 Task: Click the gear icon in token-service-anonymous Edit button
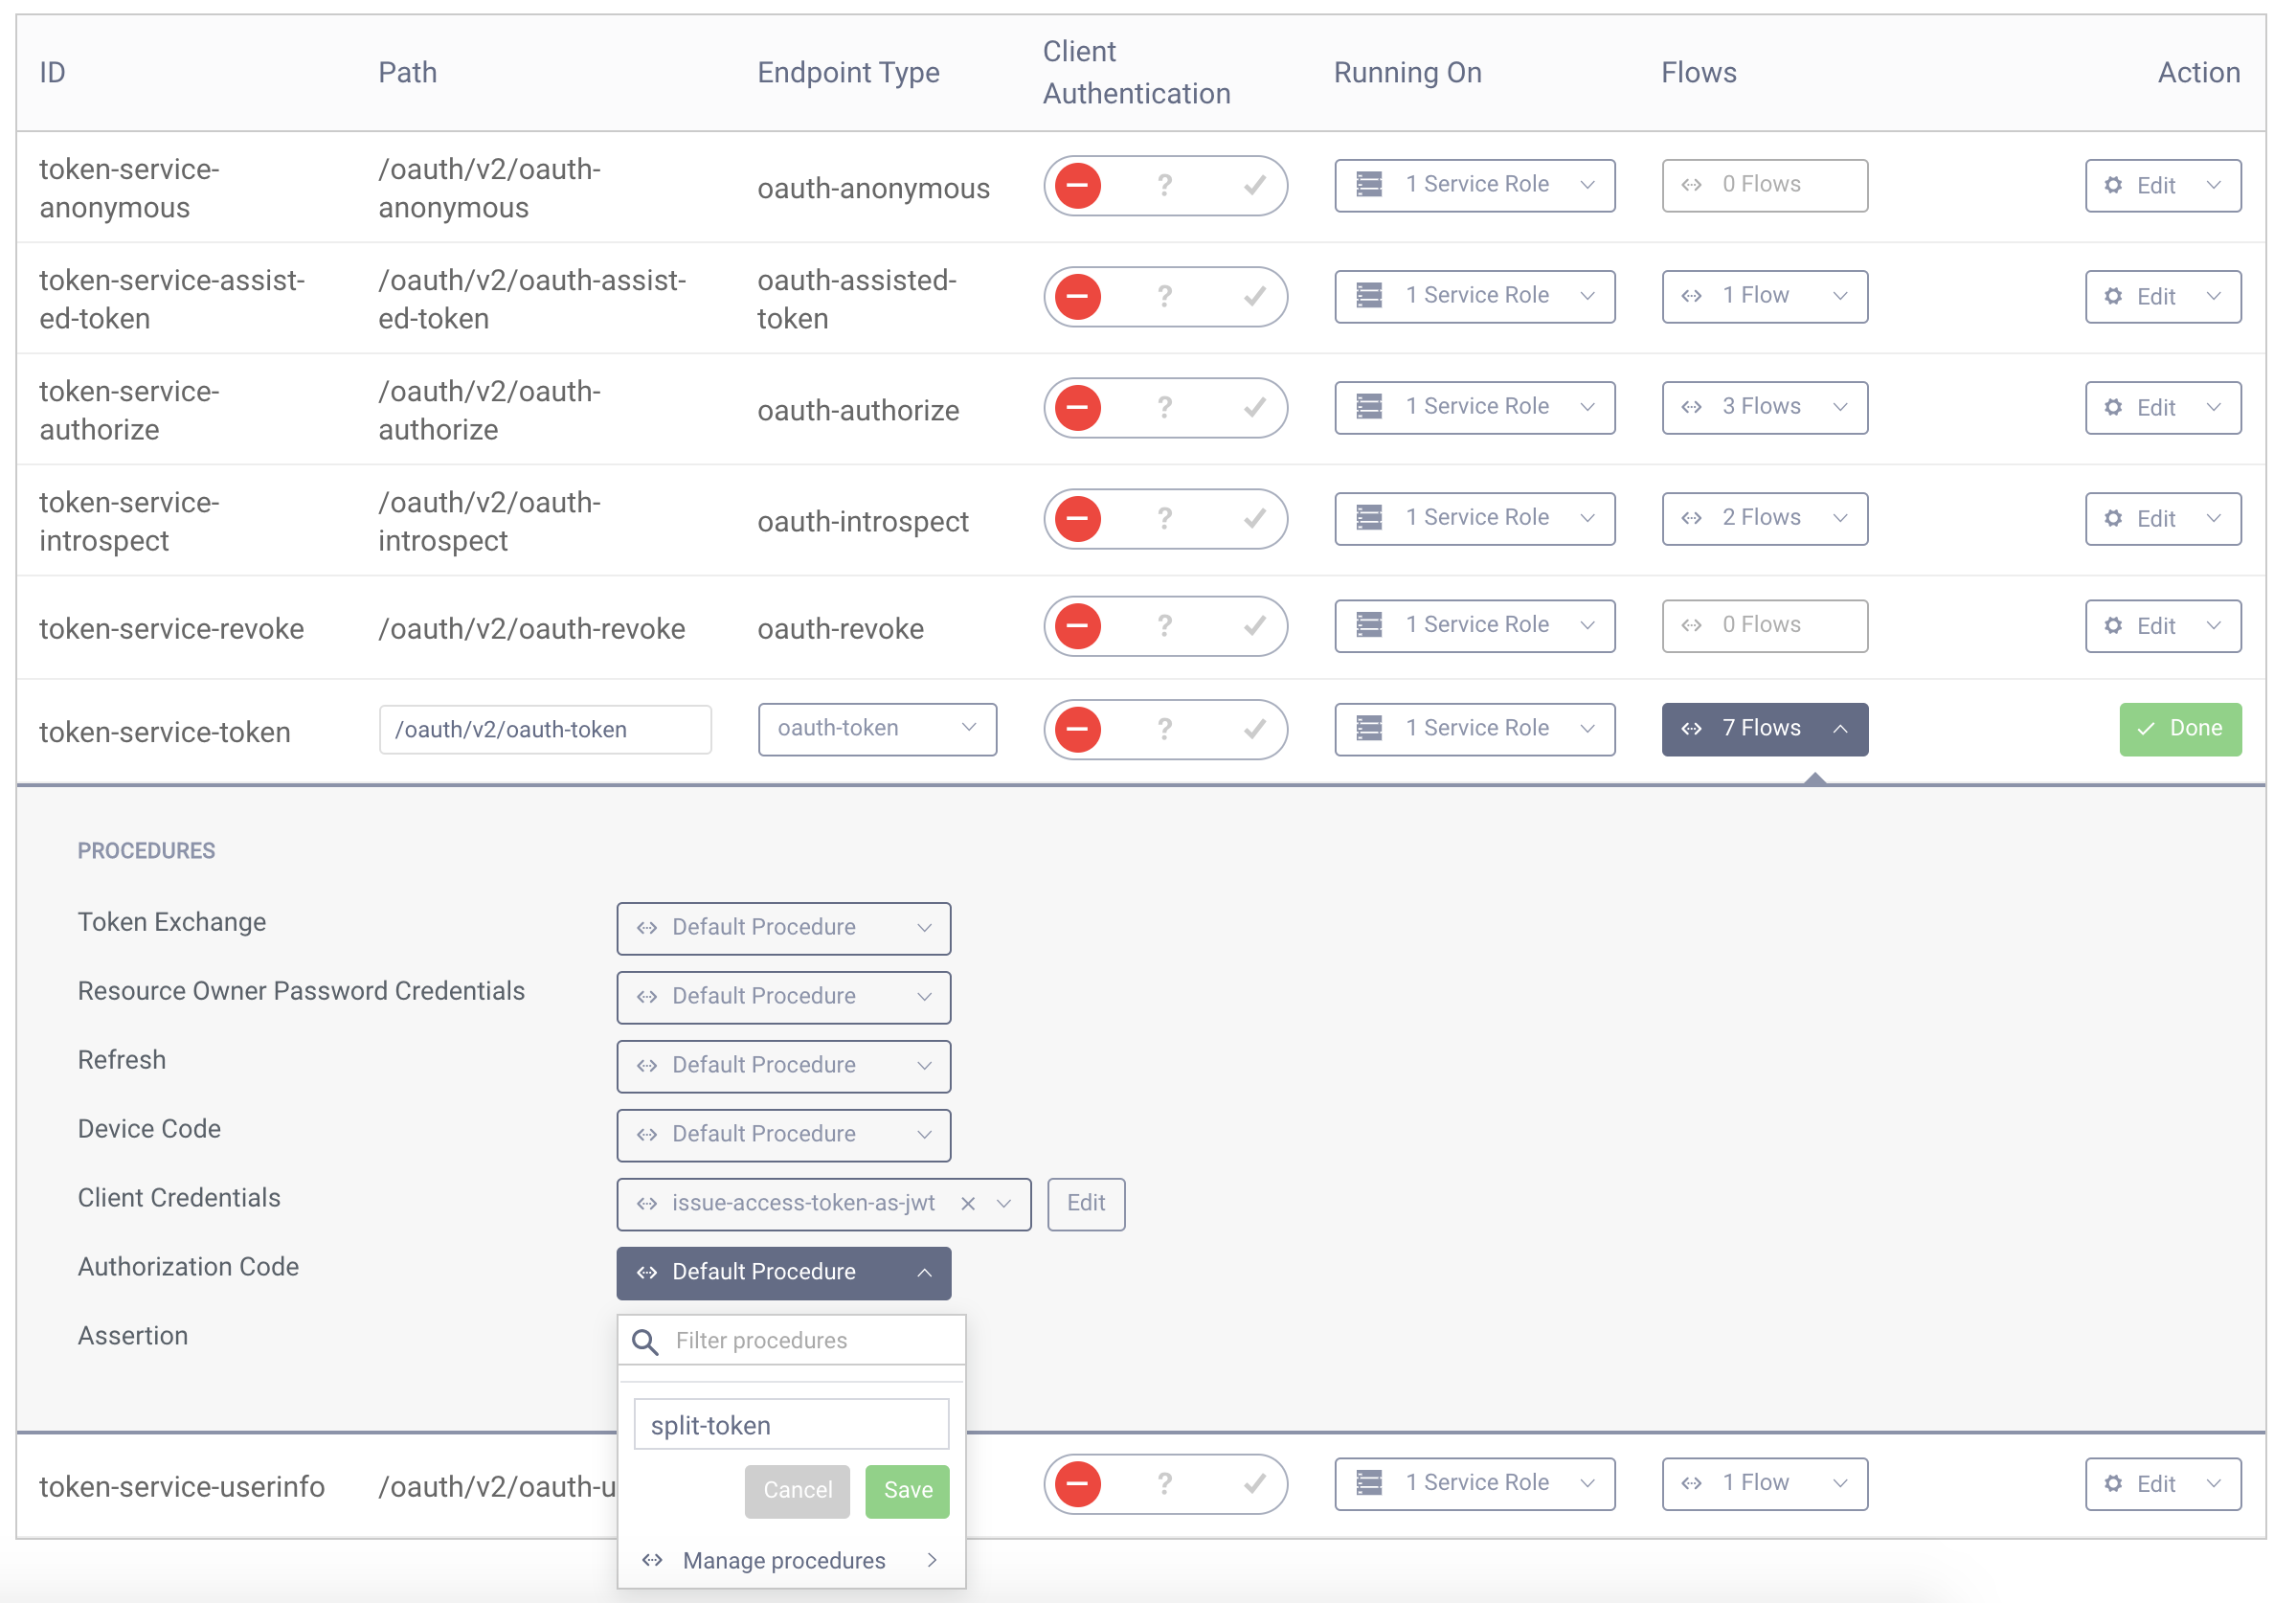(x=2114, y=186)
